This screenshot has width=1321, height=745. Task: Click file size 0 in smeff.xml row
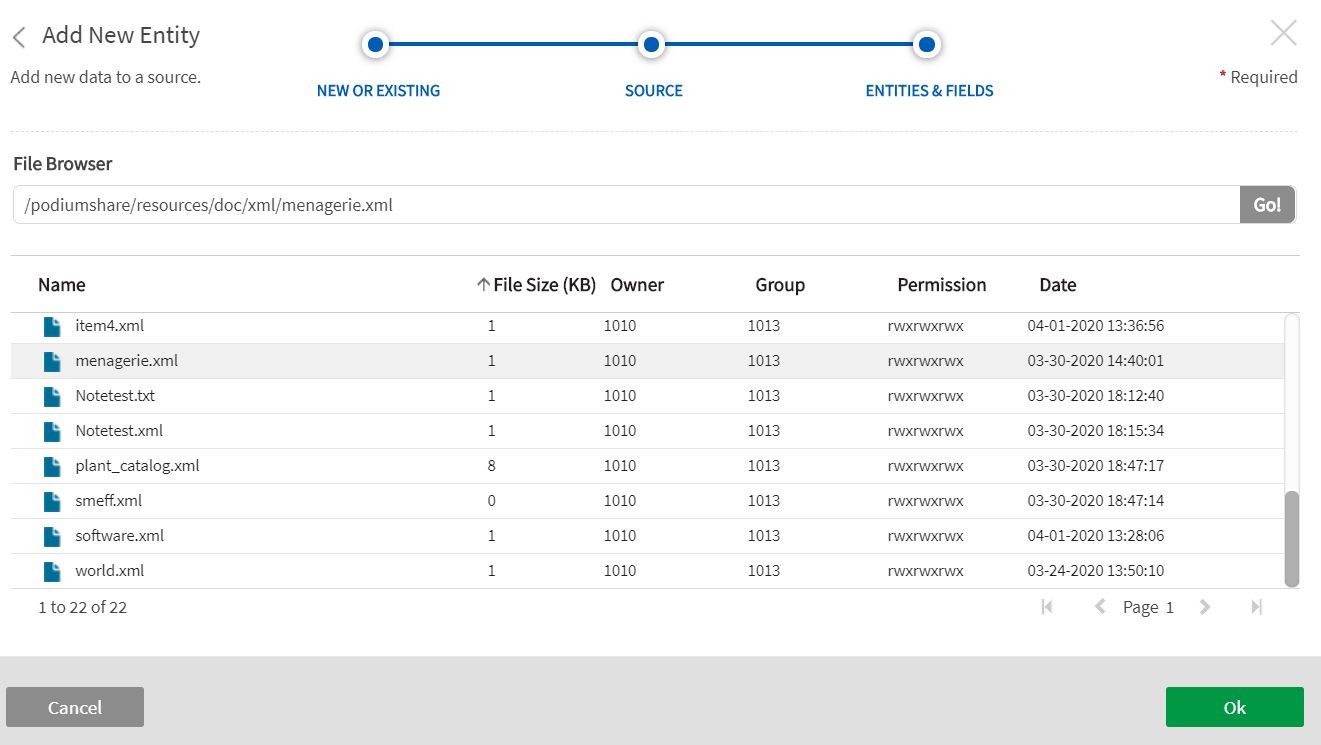[x=492, y=501]
